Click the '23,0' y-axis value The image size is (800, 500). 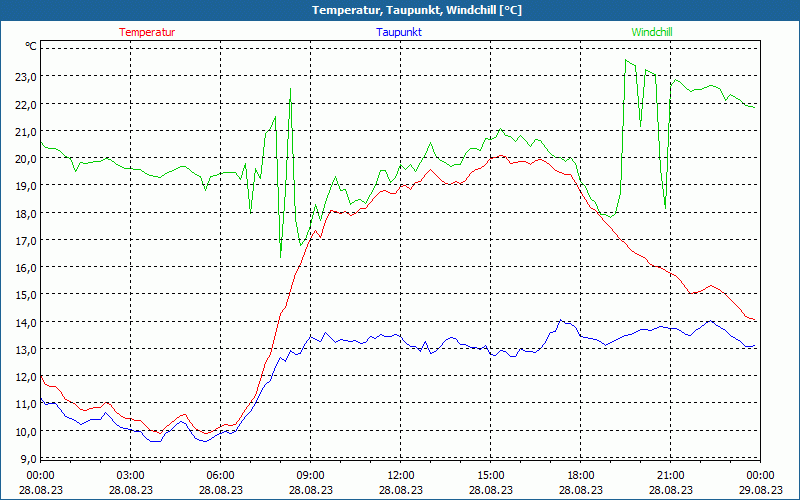click(26, 77)
